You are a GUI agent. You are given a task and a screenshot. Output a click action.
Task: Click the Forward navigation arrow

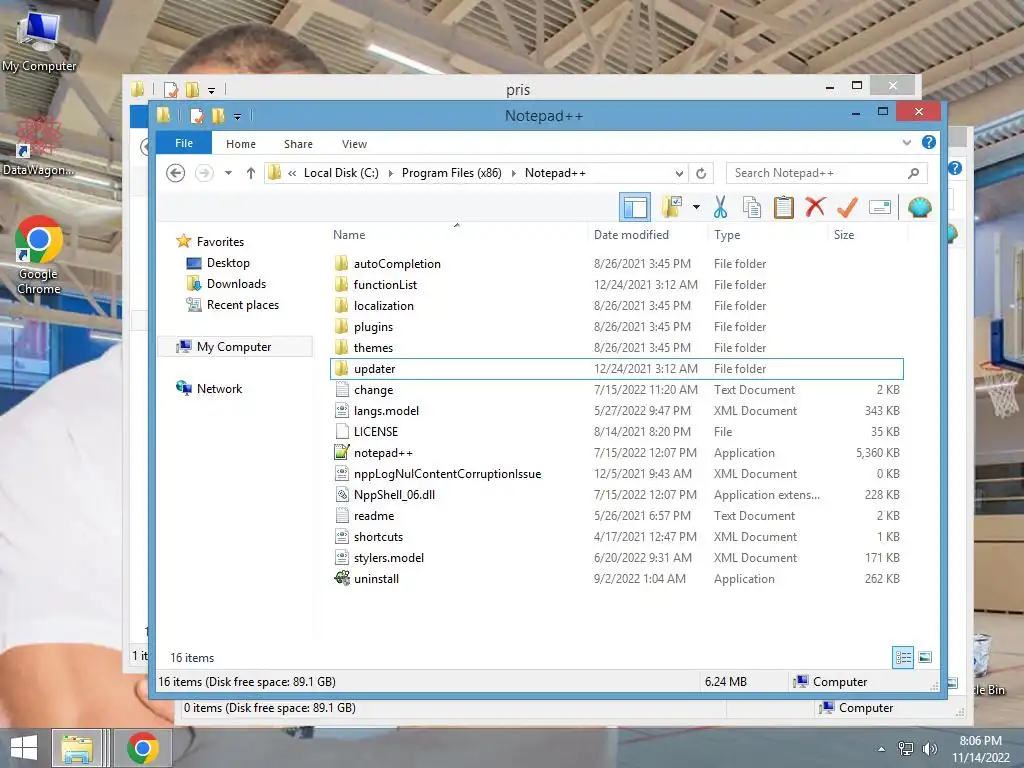coord(204,173)
